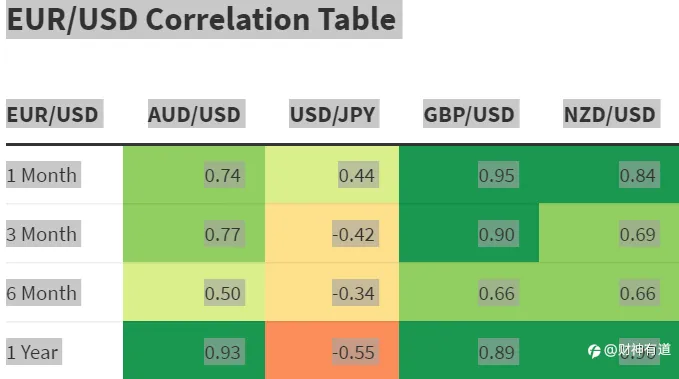This screenshot has height=379, width=679.
Task: Click the 3 Month row label
Action: click(x=43, y=233)
